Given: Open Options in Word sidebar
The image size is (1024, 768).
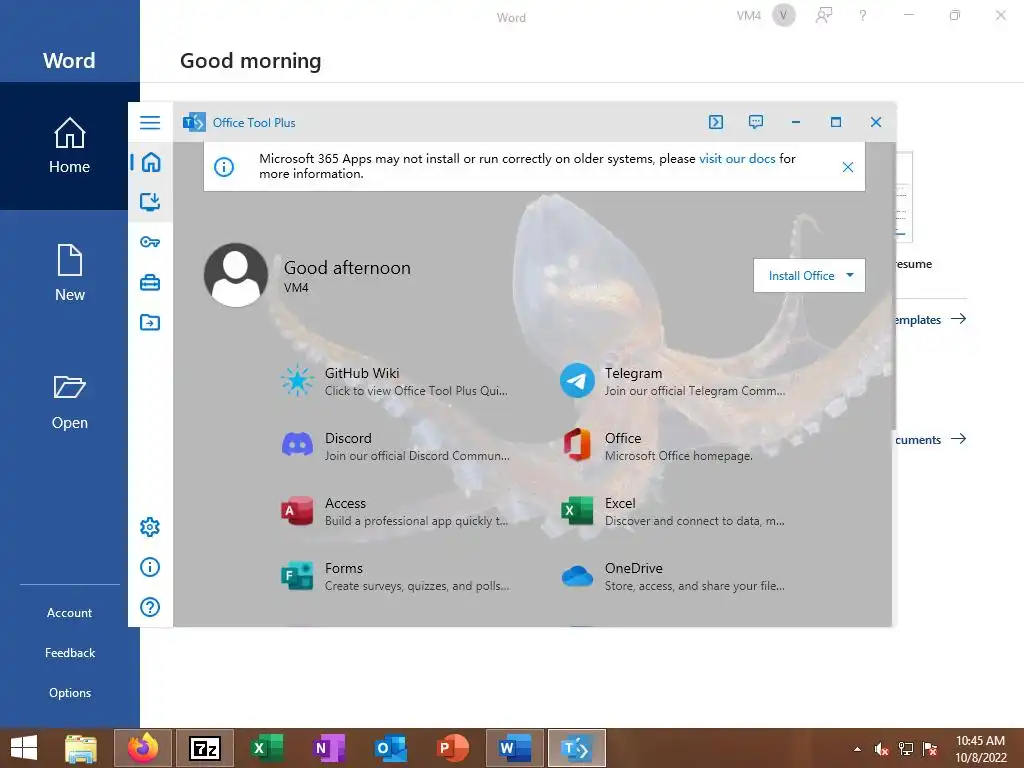Looking at the screenshot, I should click(69, 693).
